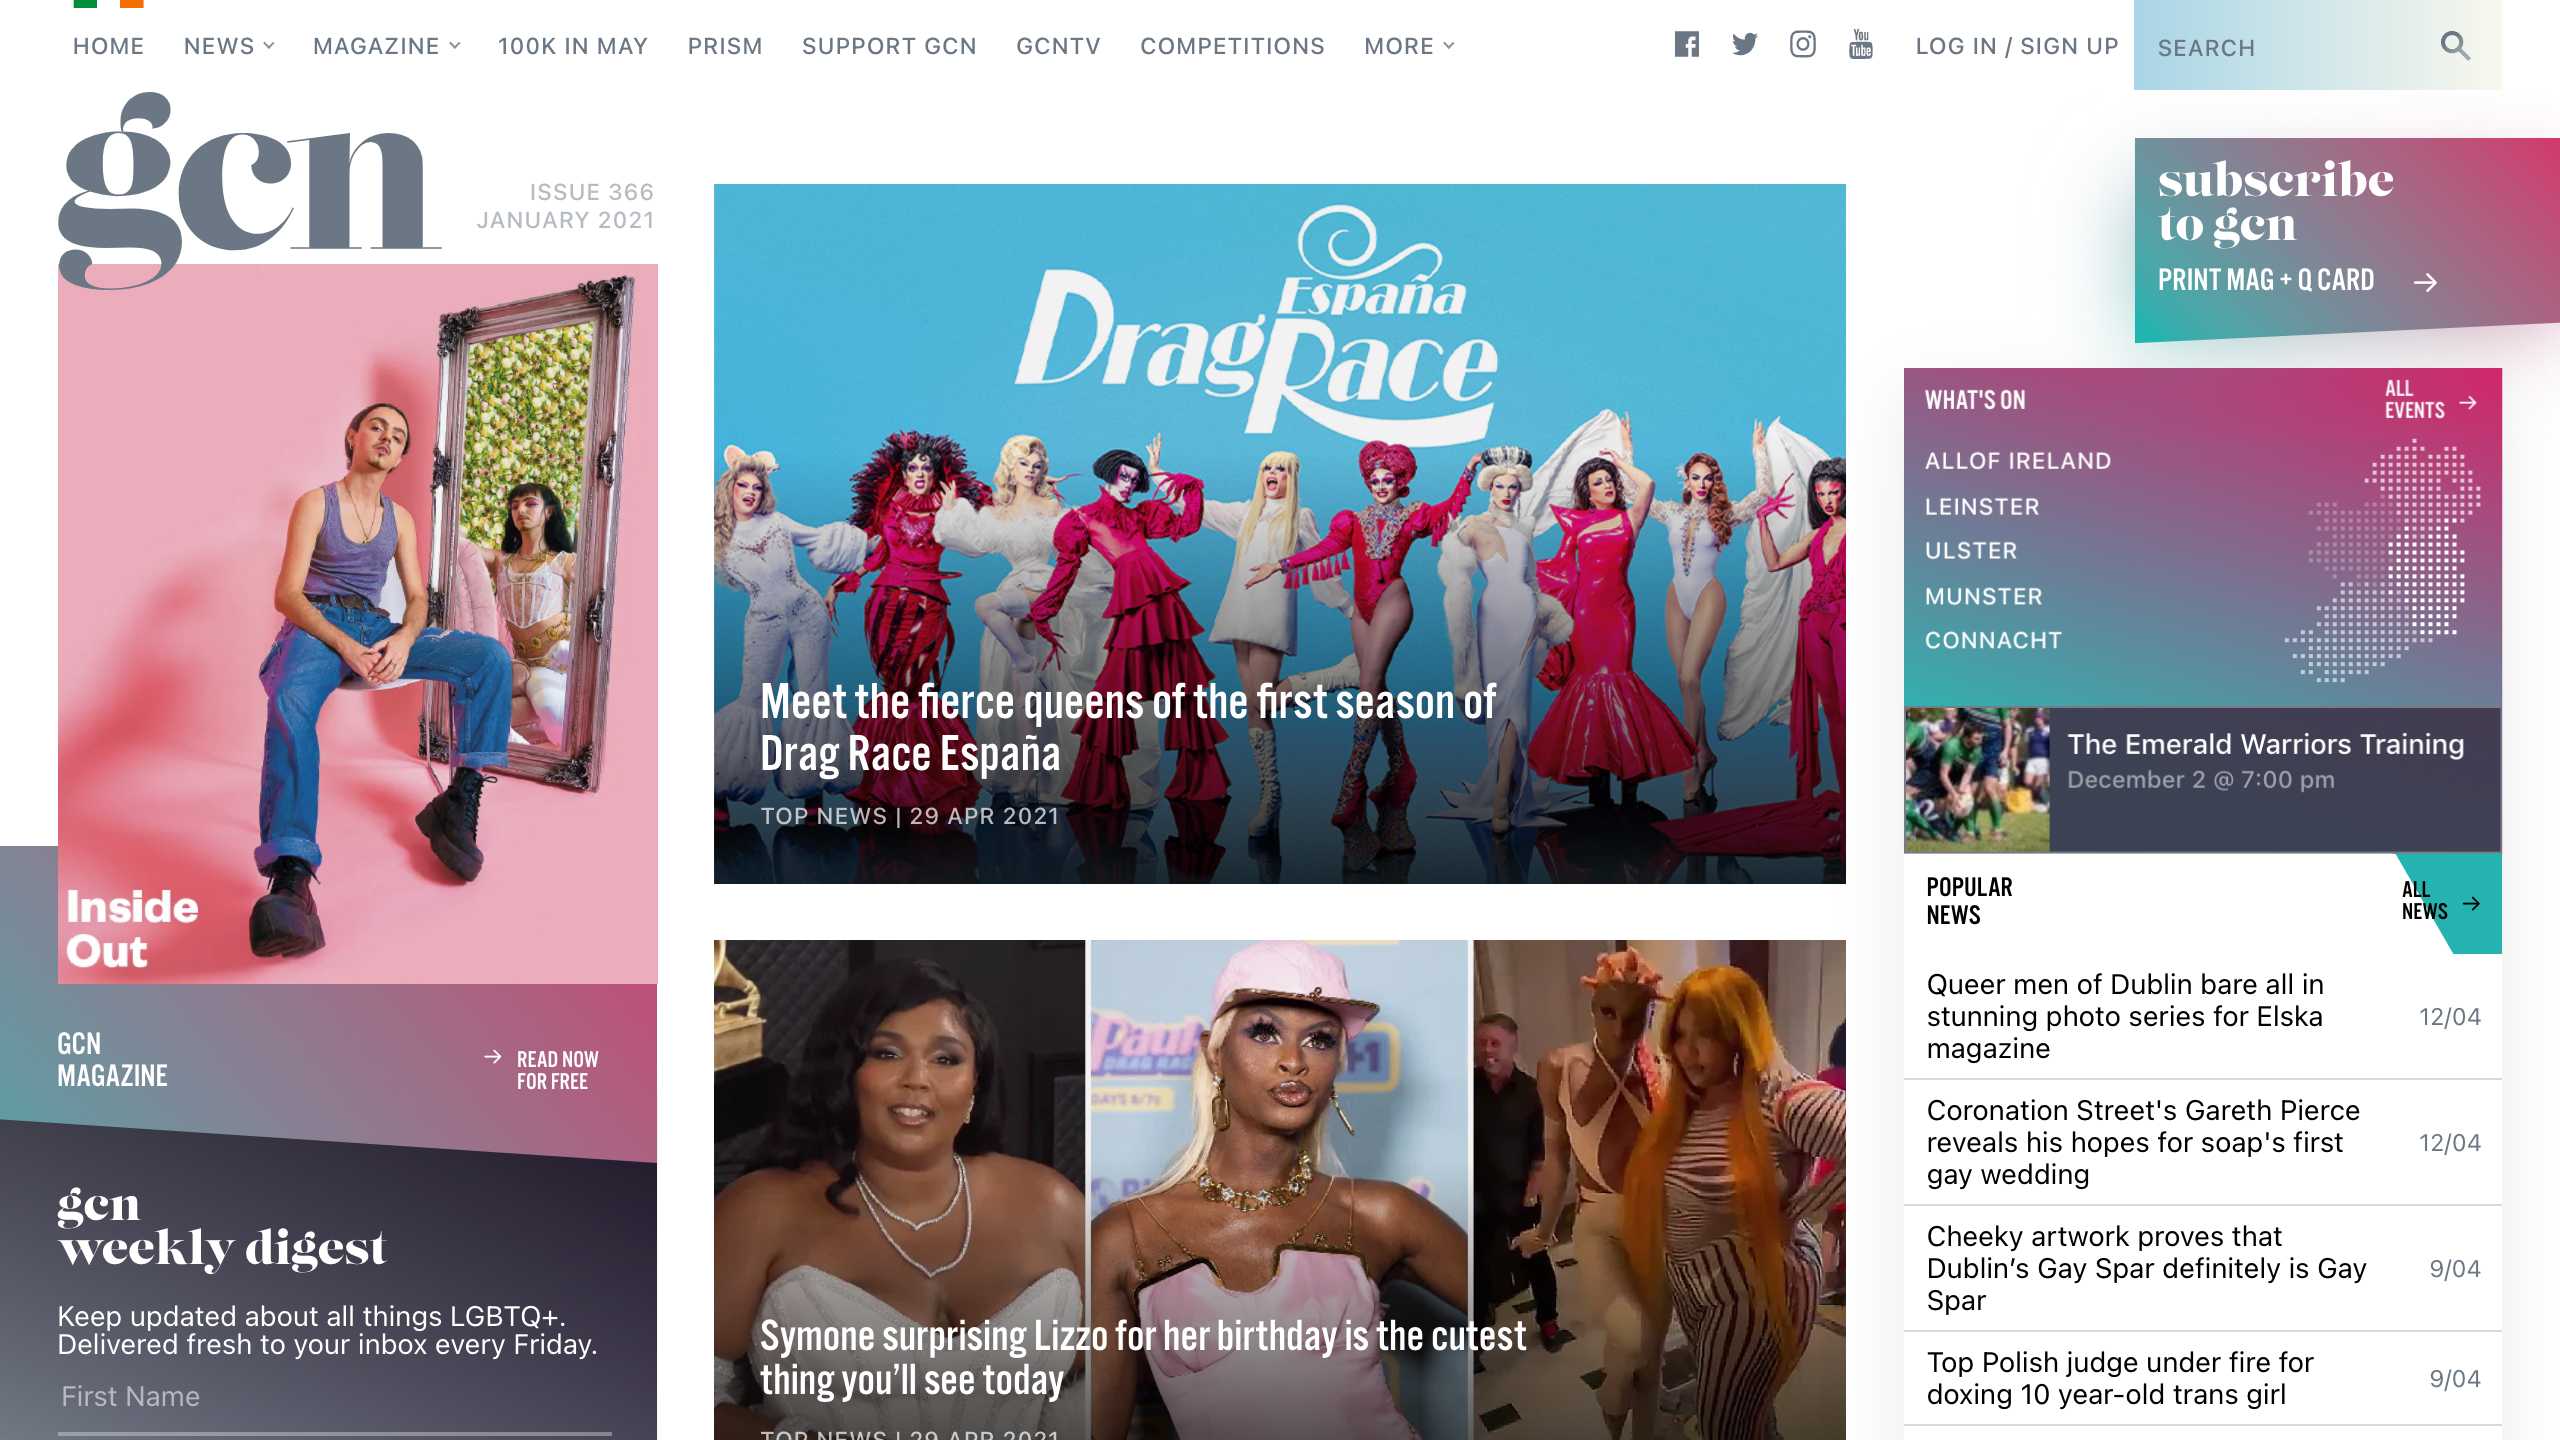The image size is (2560, 1440).
Task: Open Coronation Street Gareth Pierce article
Action: (x=2143, y=1142)
